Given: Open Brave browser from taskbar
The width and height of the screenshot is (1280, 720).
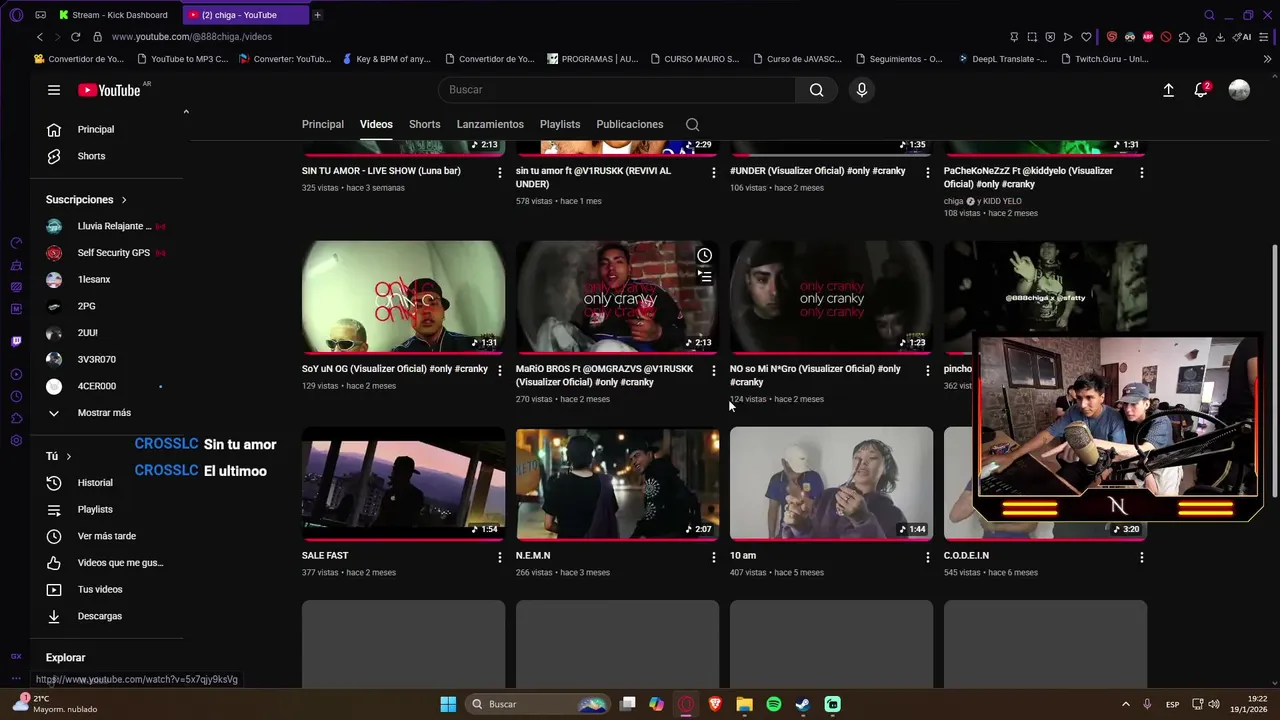Looking at the screenshot, I should 715,704.
